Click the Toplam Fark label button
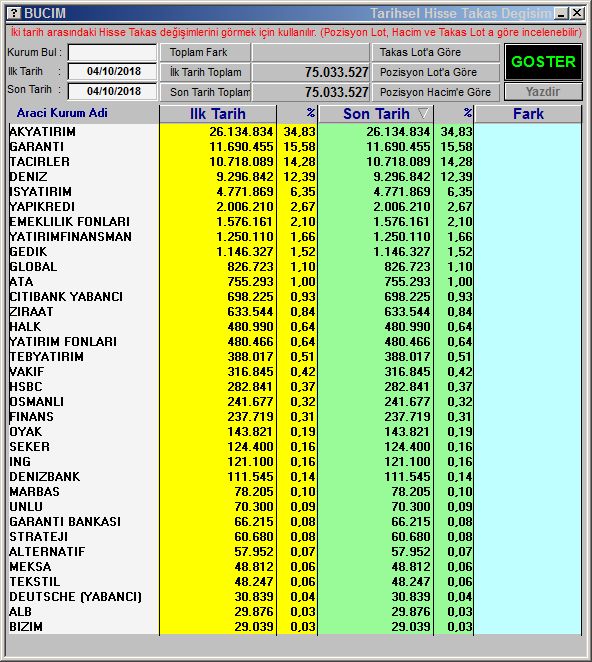 [x=205, y=52]
